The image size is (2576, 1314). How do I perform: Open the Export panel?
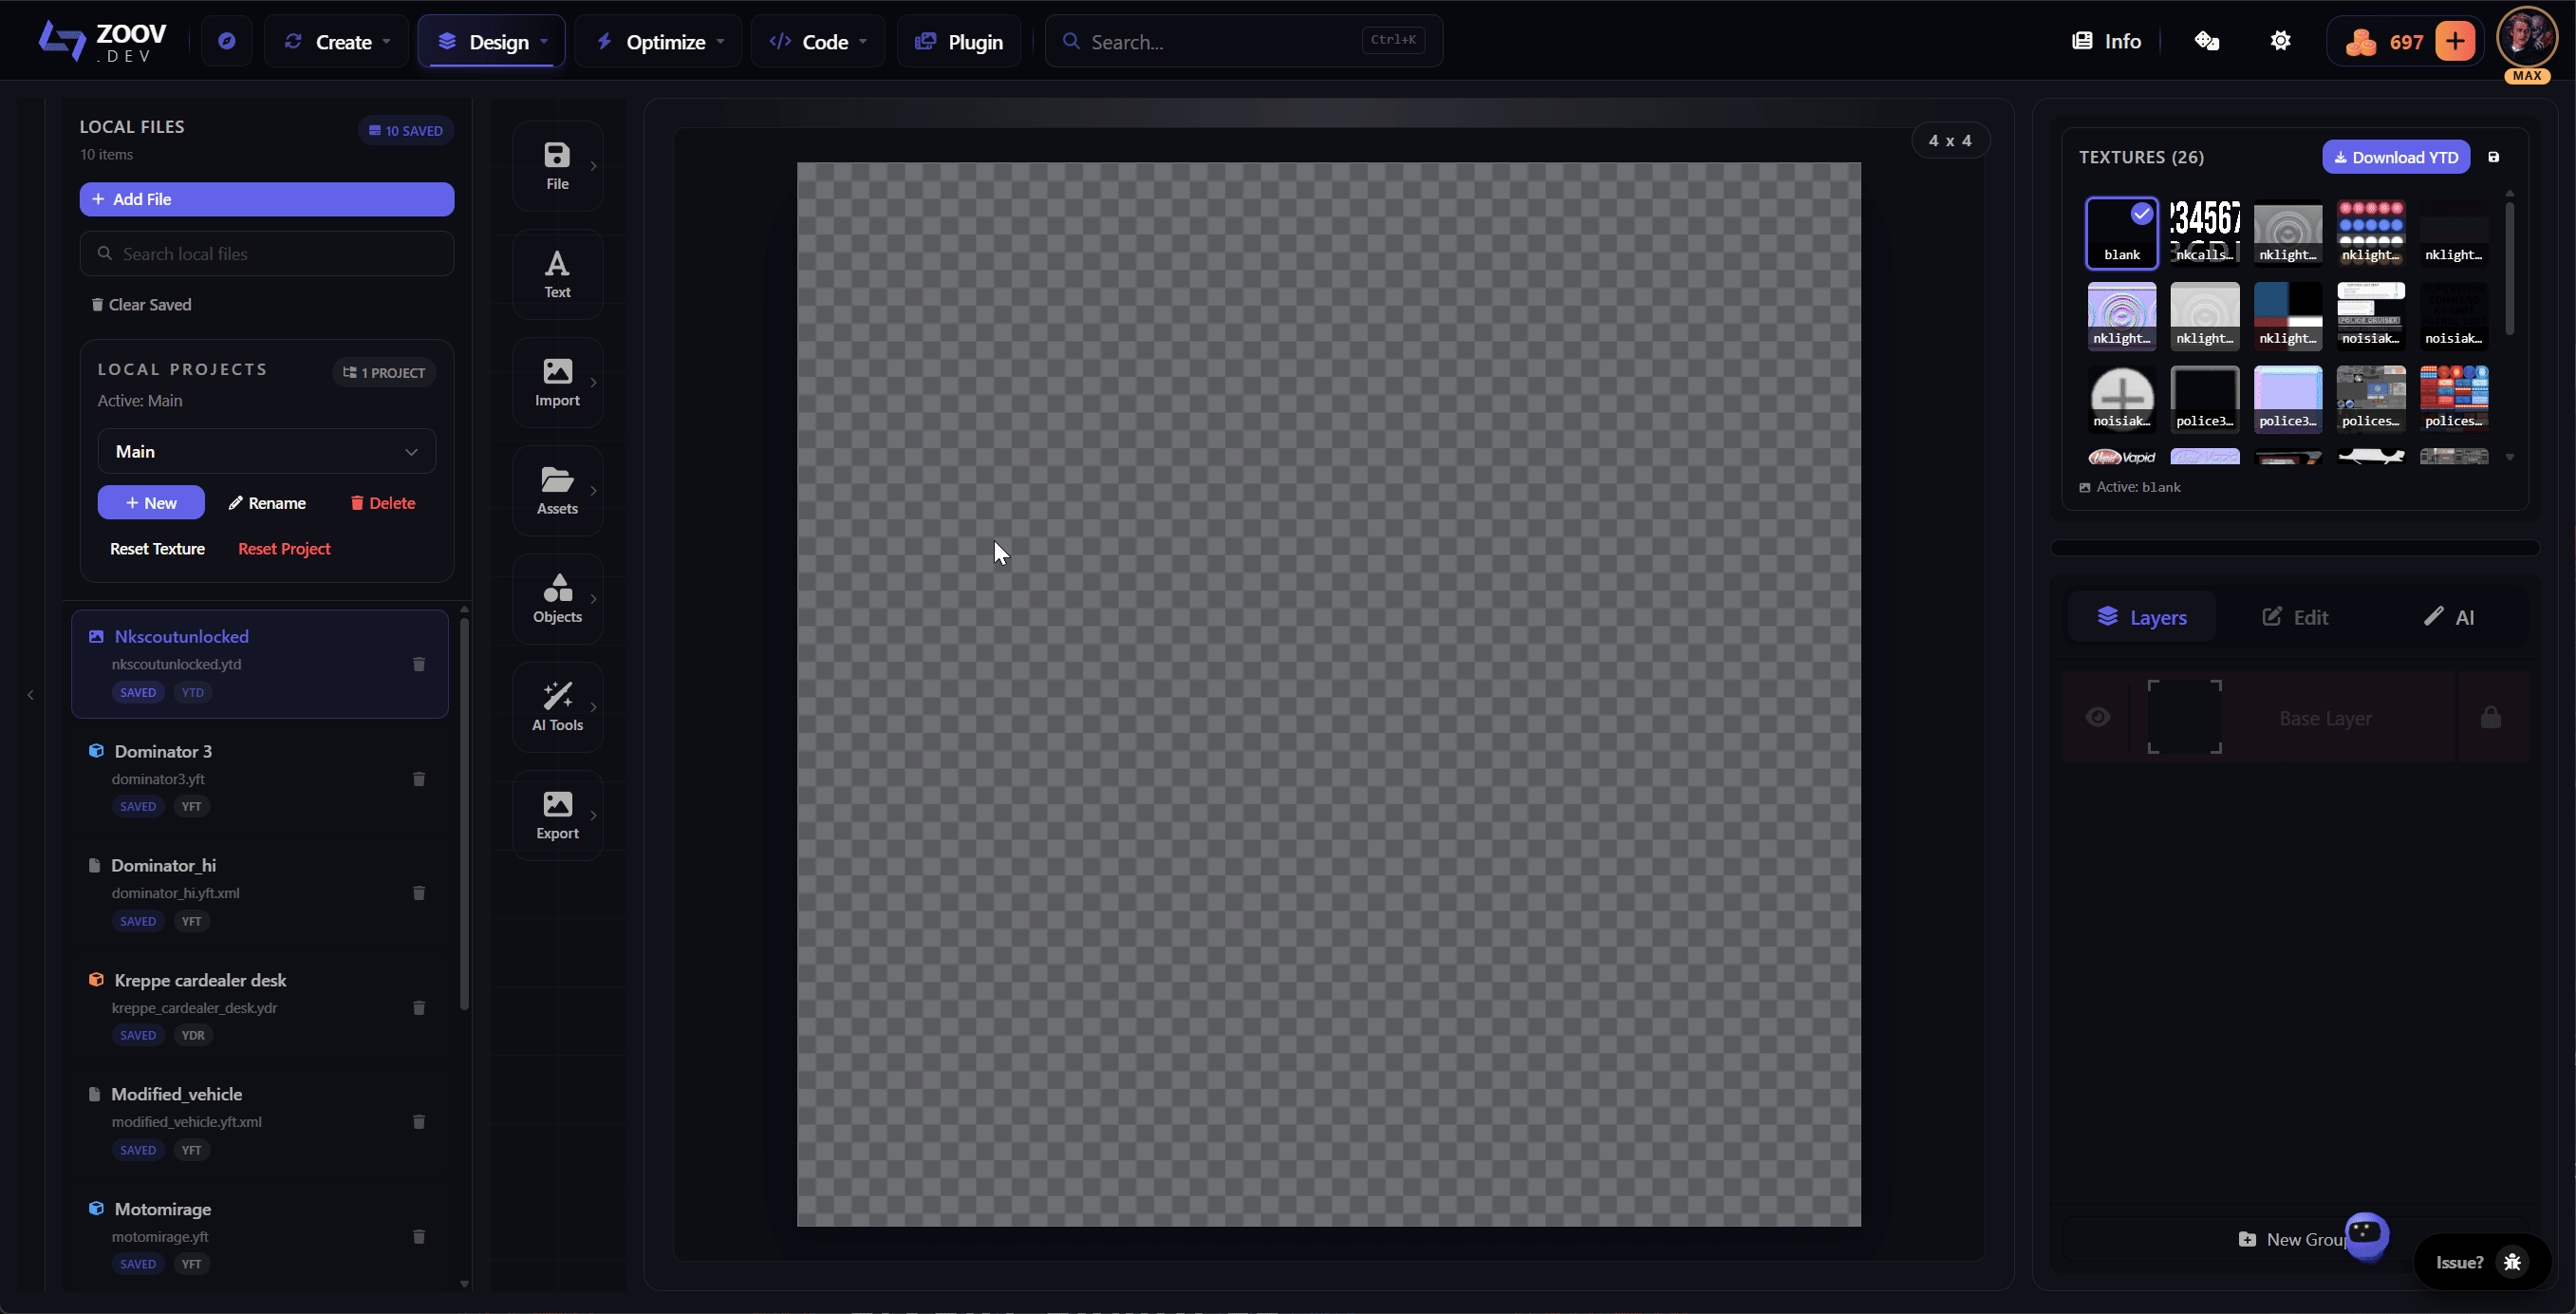556,814
